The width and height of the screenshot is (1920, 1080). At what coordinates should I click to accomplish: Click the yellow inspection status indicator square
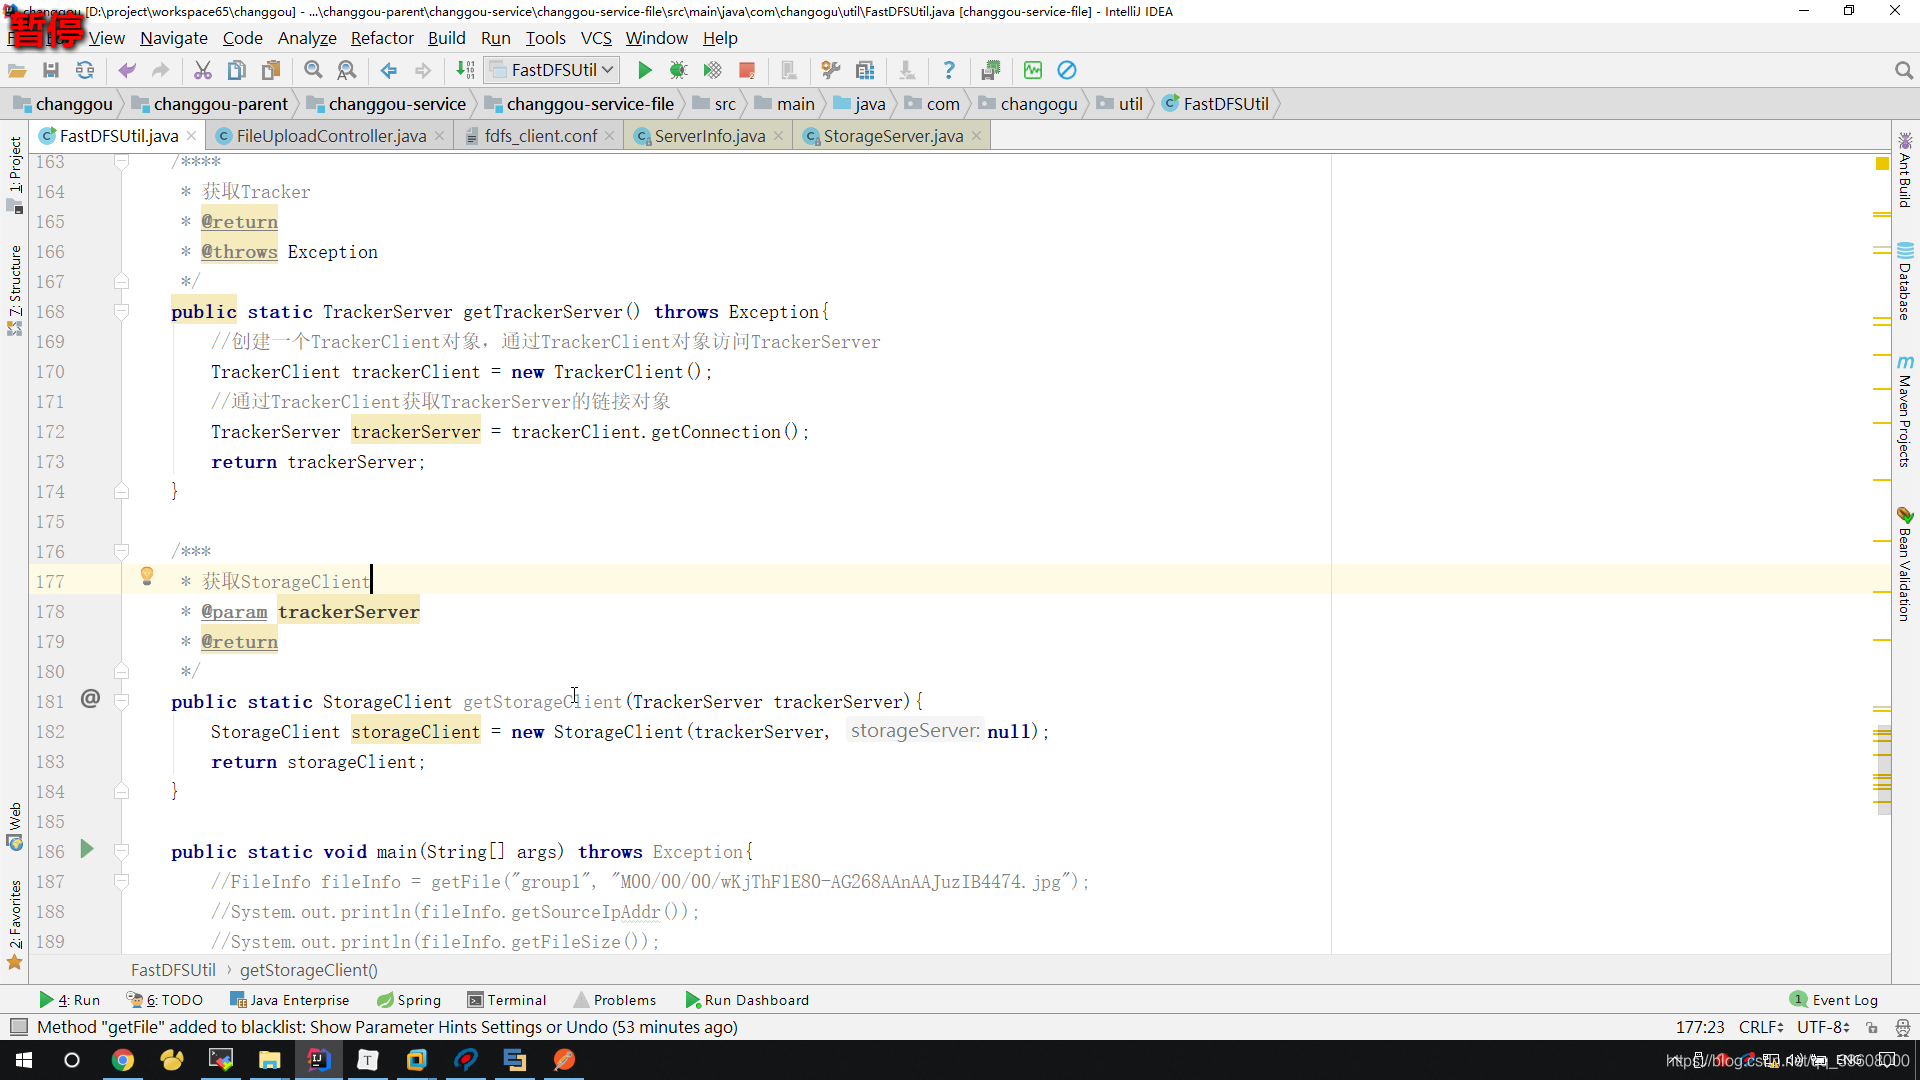1882,163
